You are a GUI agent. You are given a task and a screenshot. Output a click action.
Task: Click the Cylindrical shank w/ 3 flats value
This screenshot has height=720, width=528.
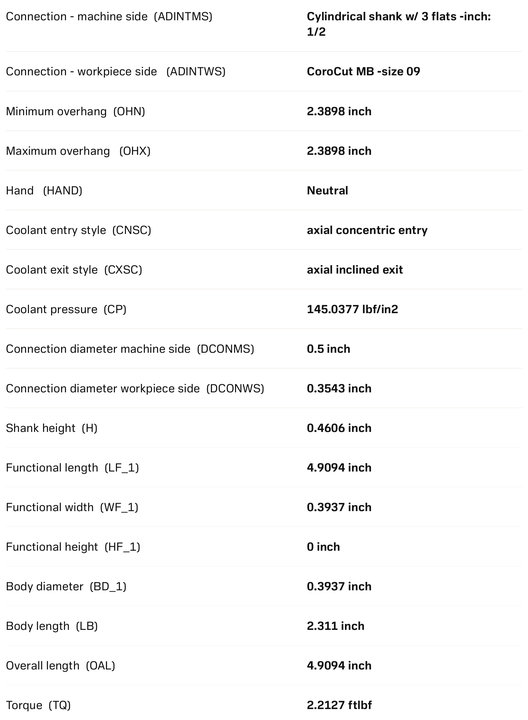399,24
